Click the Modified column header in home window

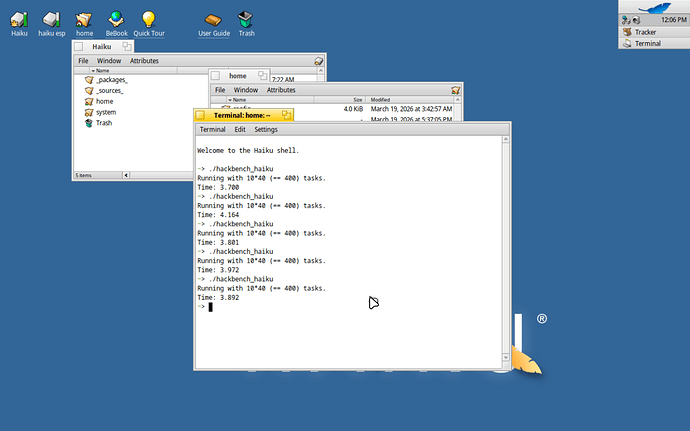tap(381, 100)
